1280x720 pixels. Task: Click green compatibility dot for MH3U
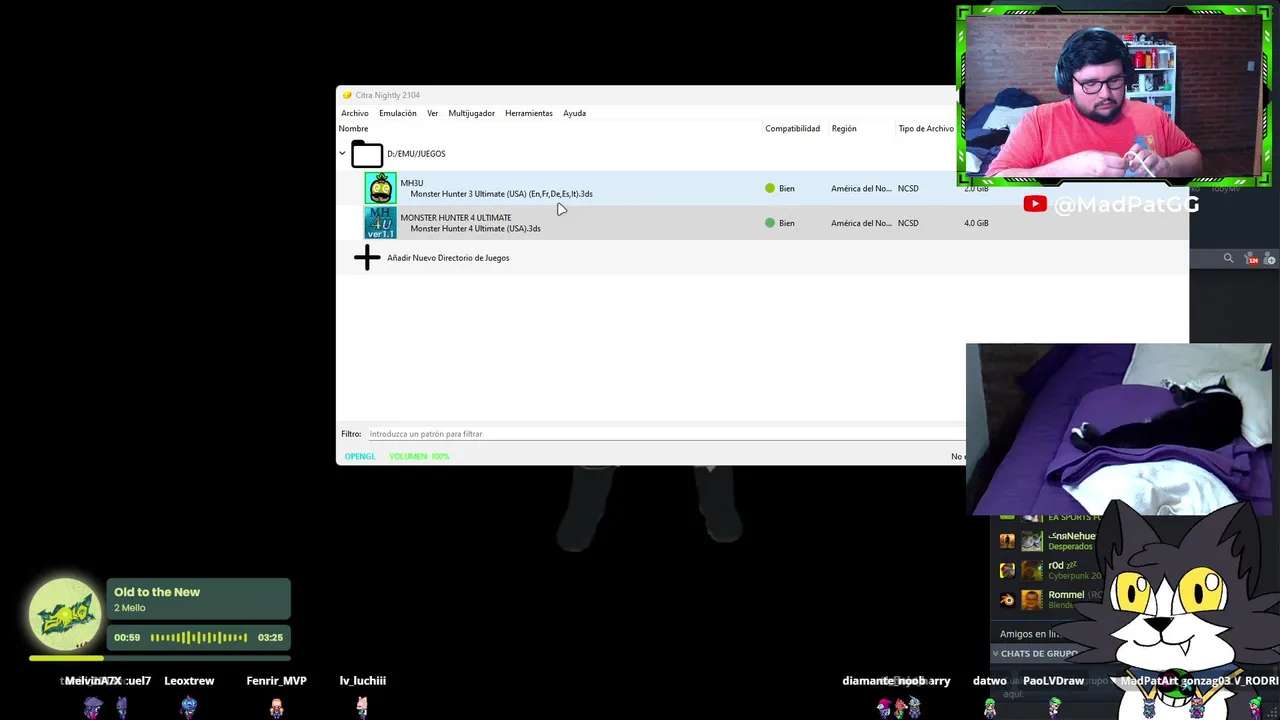click(x=770, y=188)
